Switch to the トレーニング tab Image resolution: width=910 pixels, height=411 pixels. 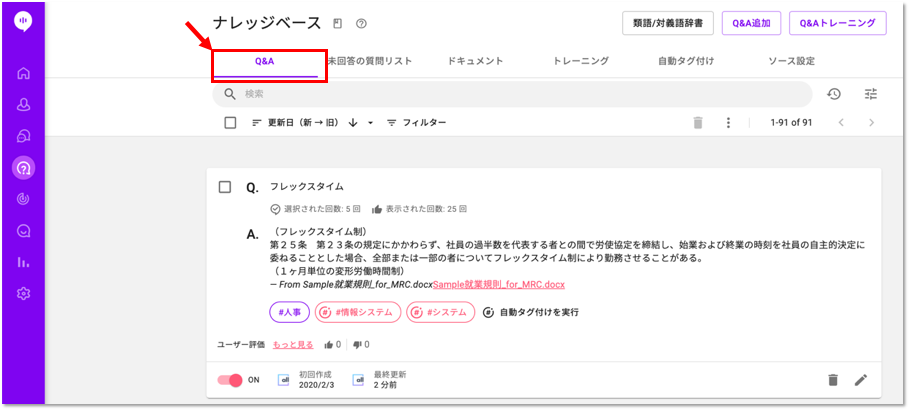click(x=580, y=61)
